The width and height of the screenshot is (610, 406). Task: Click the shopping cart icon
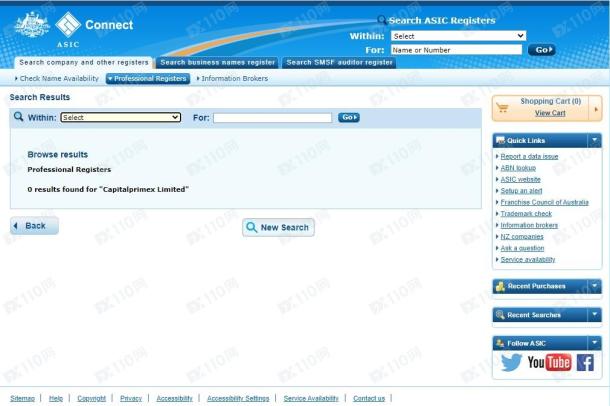click(x=502, y=108)
